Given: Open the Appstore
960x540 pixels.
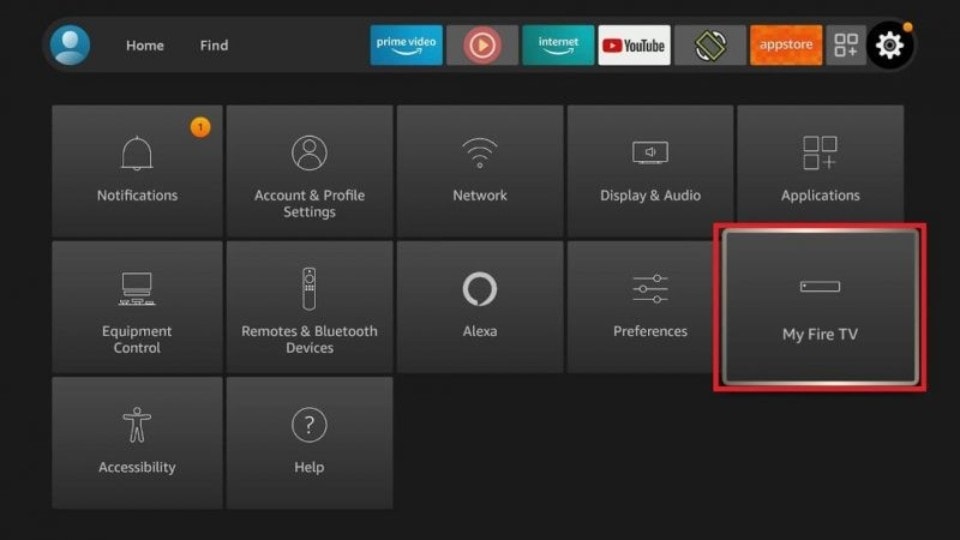Looking at the screenshot, I should [x=786, y=45].
